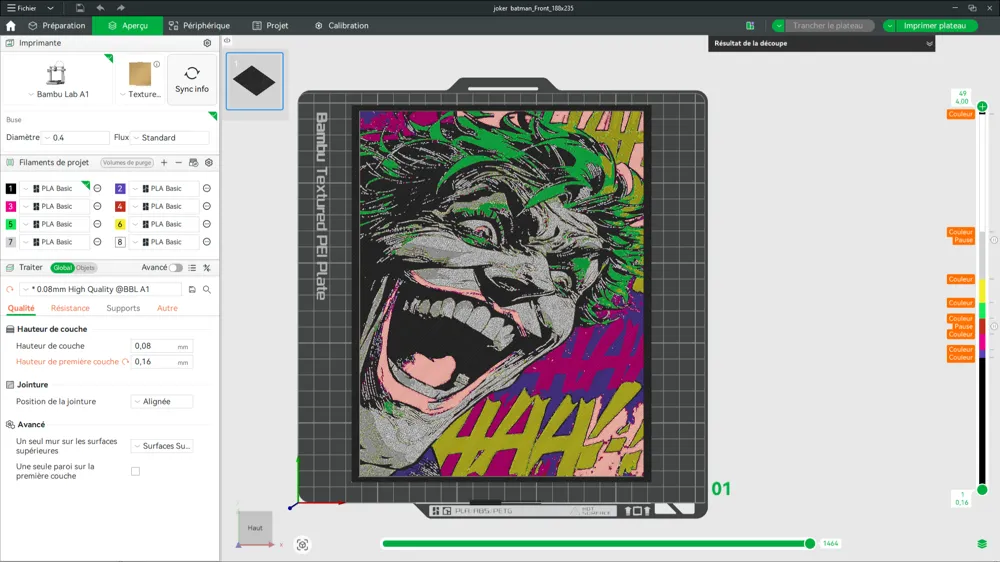The height and width of the screenshot is (562, 1000).
Task: Click the green plus atop layer slider
Action: pos(982,107)
